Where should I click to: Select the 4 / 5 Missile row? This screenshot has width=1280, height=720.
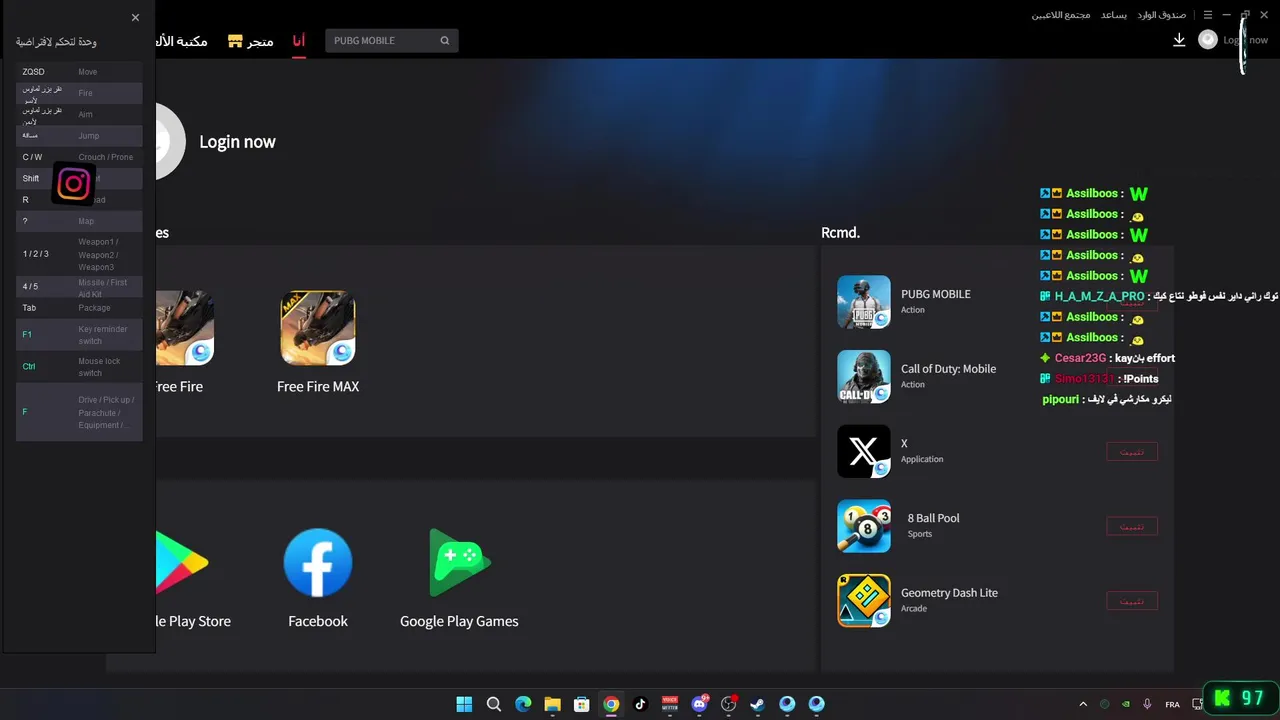[79, 287]
